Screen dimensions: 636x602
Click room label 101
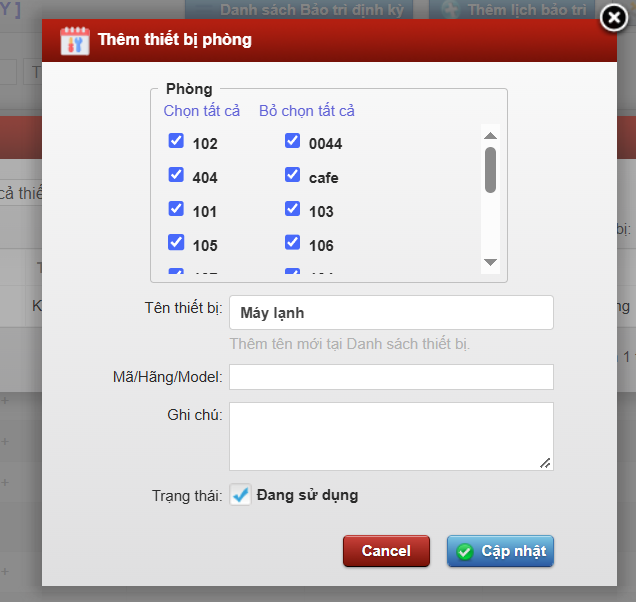click(x=205, y=211)
